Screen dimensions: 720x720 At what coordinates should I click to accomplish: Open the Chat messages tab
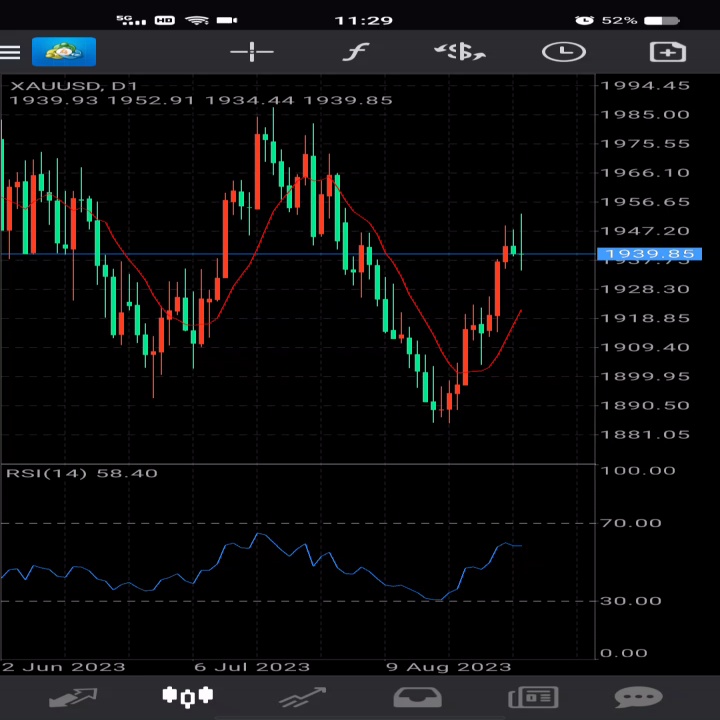638,697
